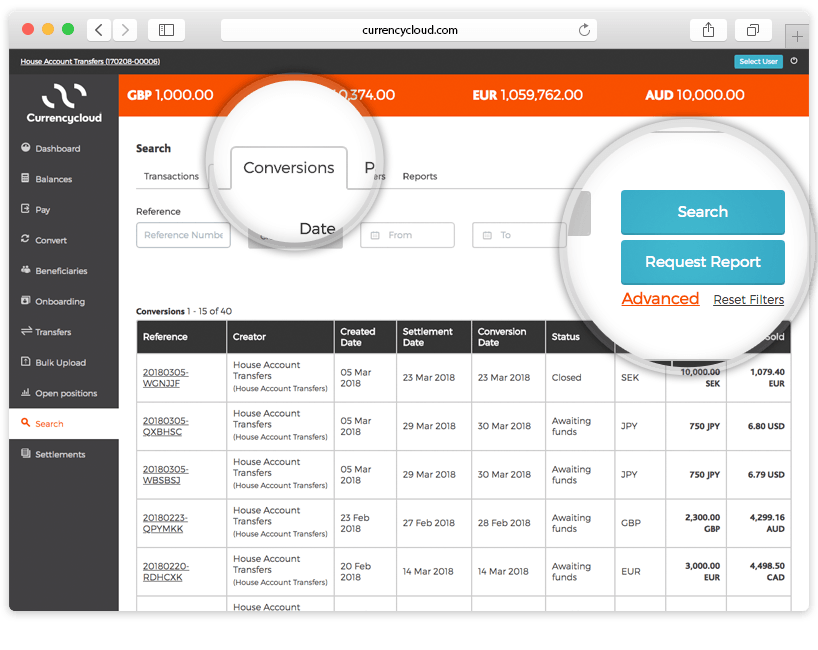The height and width of the screenshot is (650, 818).
Task: Open the Transactions tab
Action: [171, 177]
